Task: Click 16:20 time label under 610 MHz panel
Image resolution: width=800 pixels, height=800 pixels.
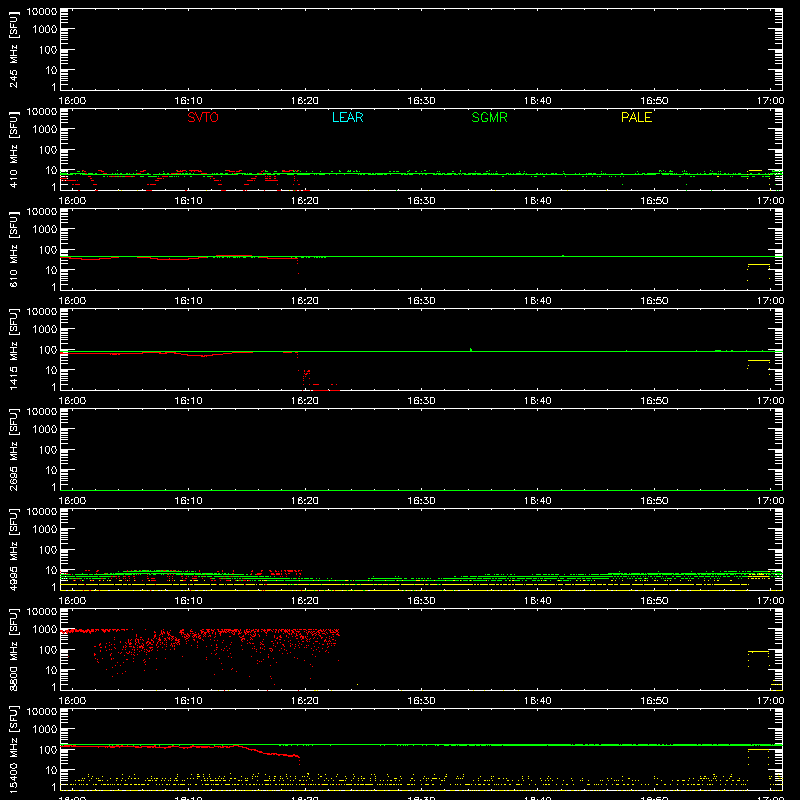Action: (305, 301)
